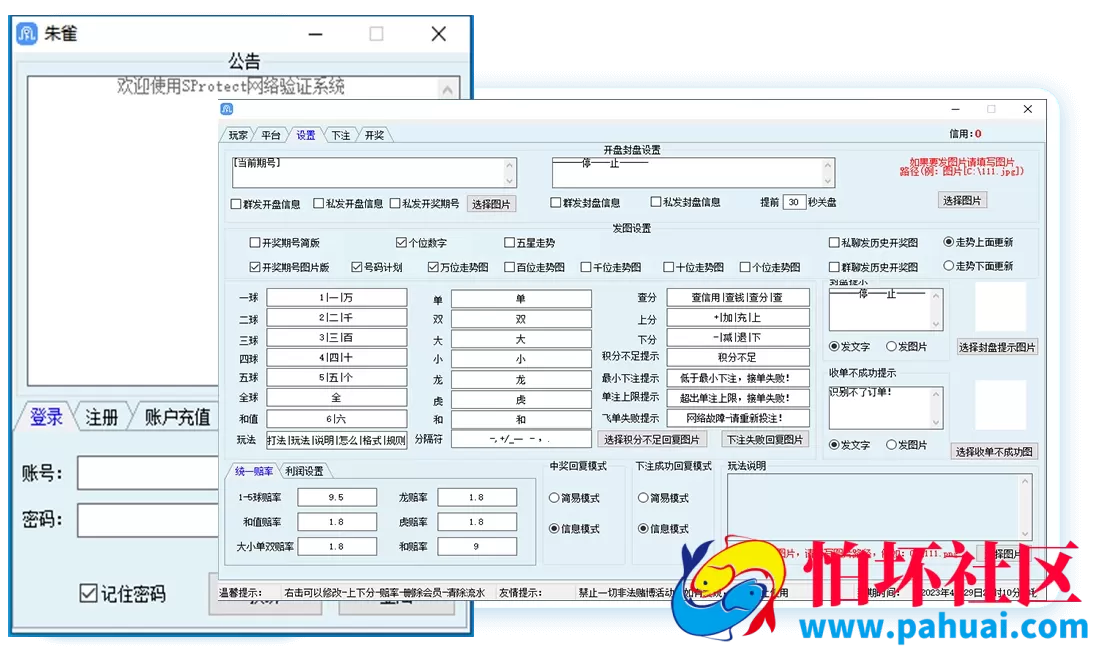The image size is (1104, 654).
Task: Click the top-right 选择图片 button
Action: click(963, 199)
